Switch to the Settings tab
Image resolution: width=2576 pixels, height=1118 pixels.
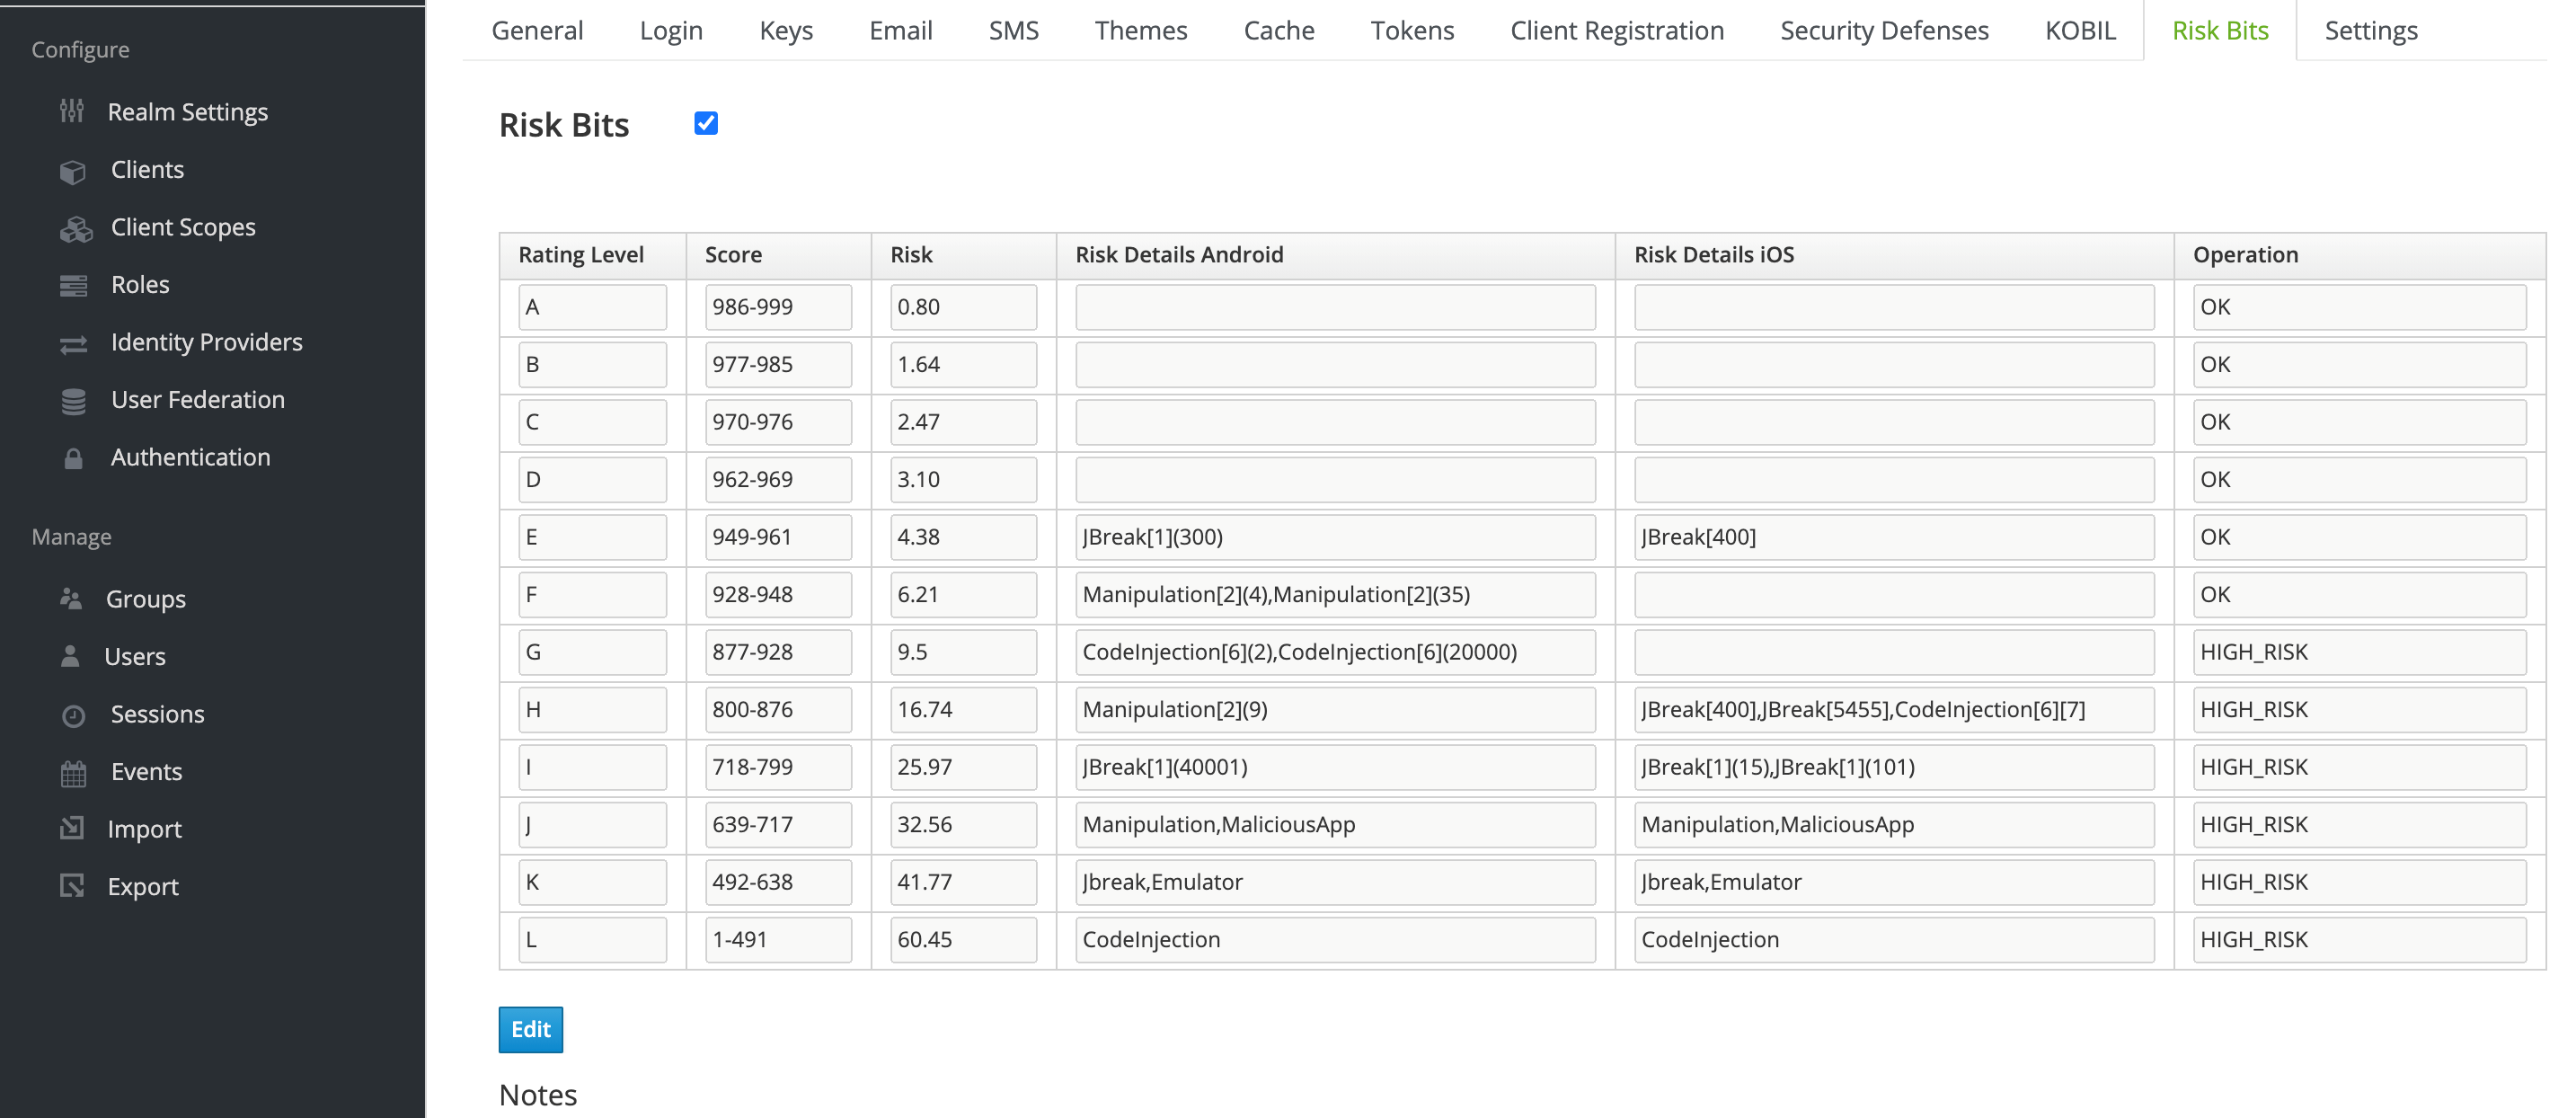point(2371,30)
